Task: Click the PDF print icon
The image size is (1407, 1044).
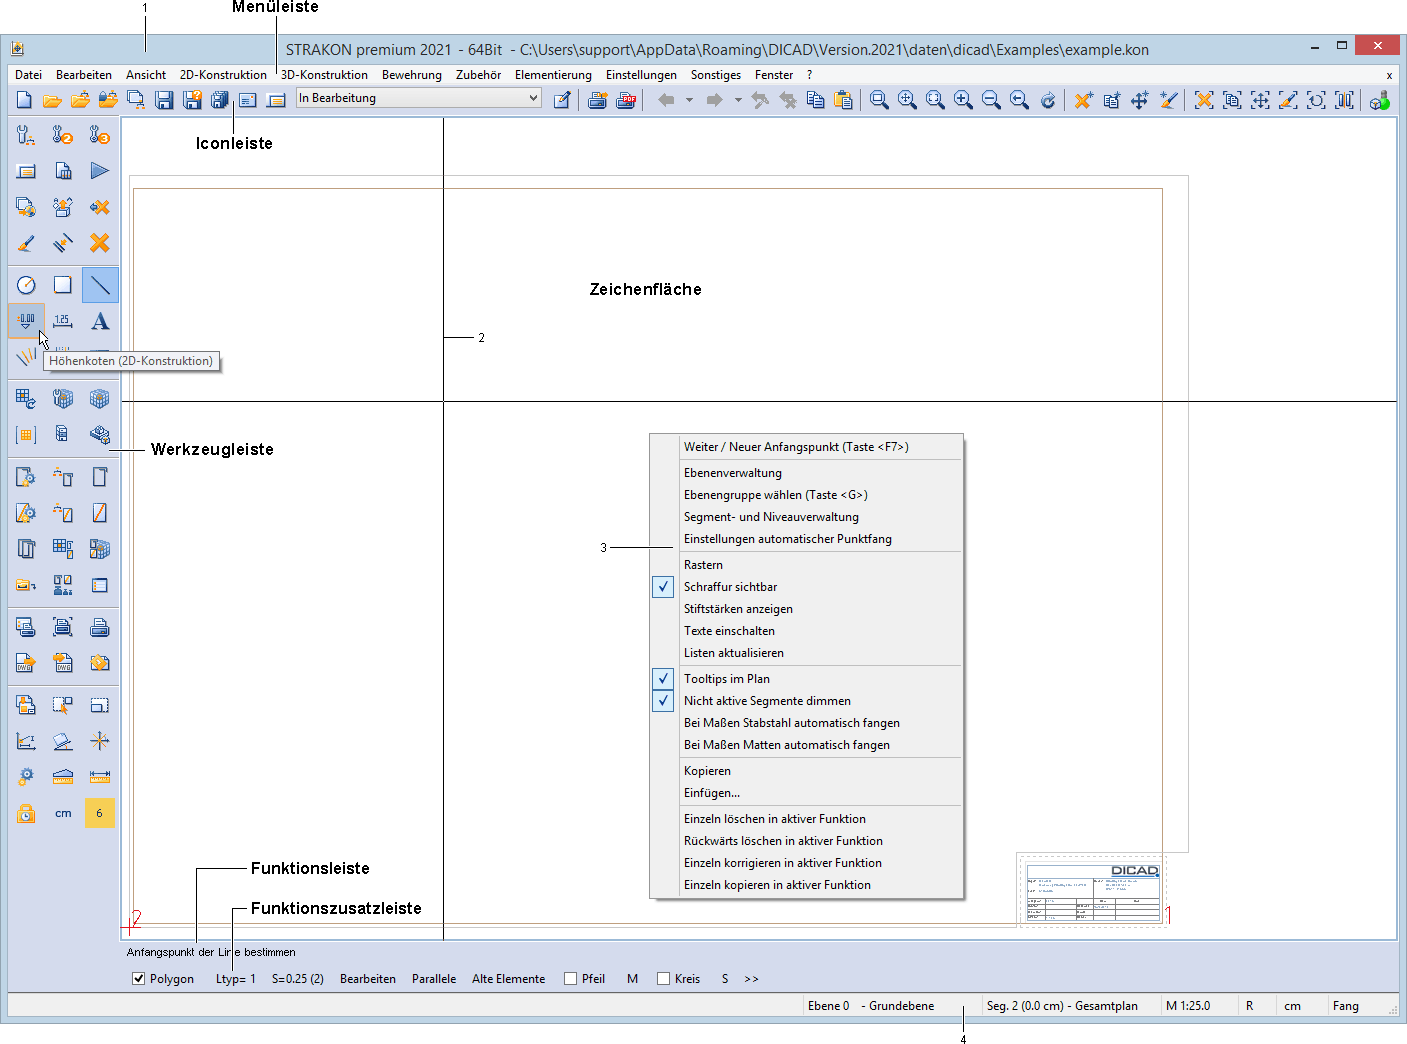Action: pos(626,99)
